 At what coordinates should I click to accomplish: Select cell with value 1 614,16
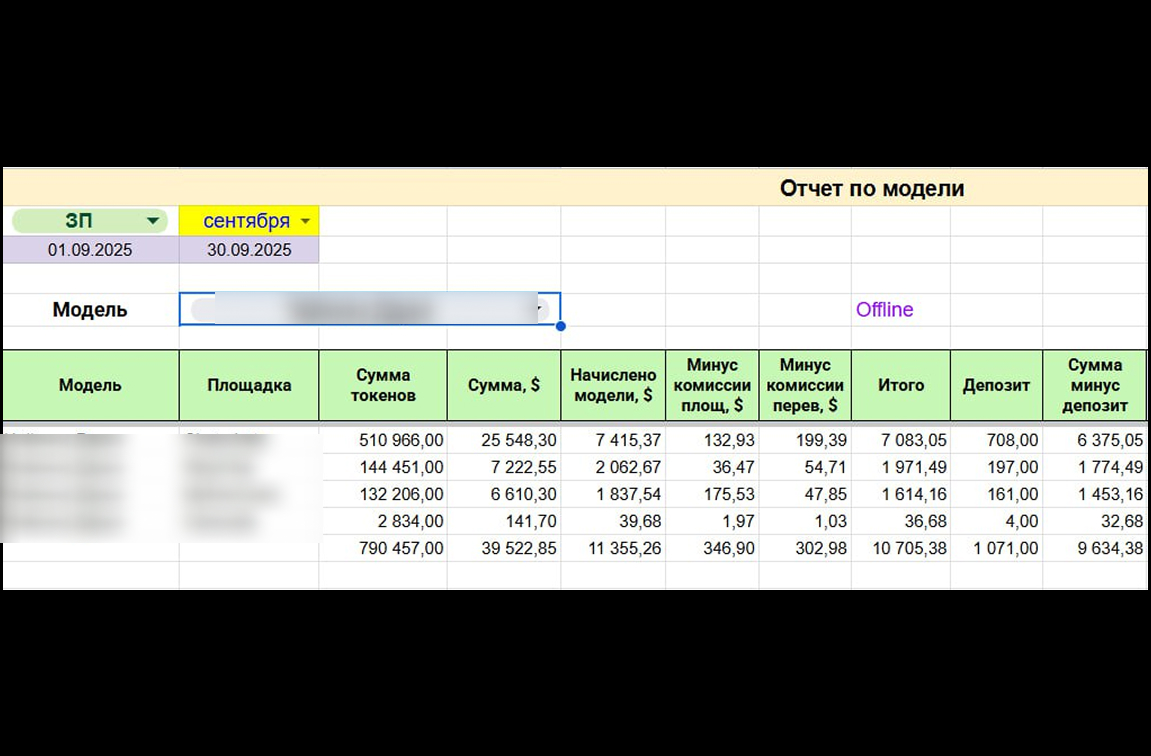901,495
